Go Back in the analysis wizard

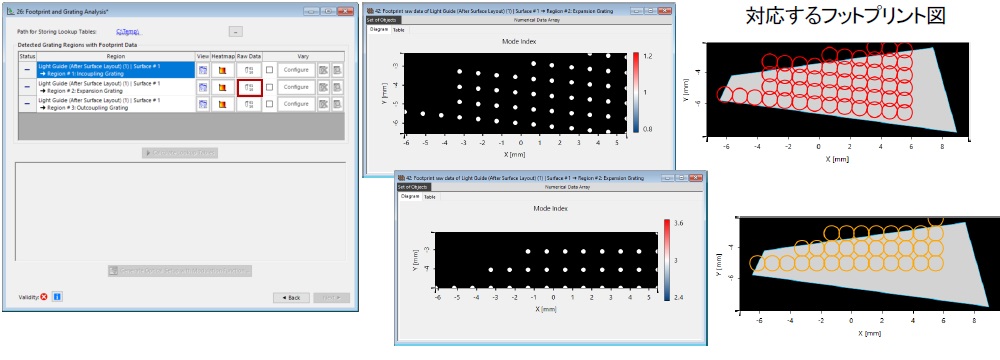[291, 298]
